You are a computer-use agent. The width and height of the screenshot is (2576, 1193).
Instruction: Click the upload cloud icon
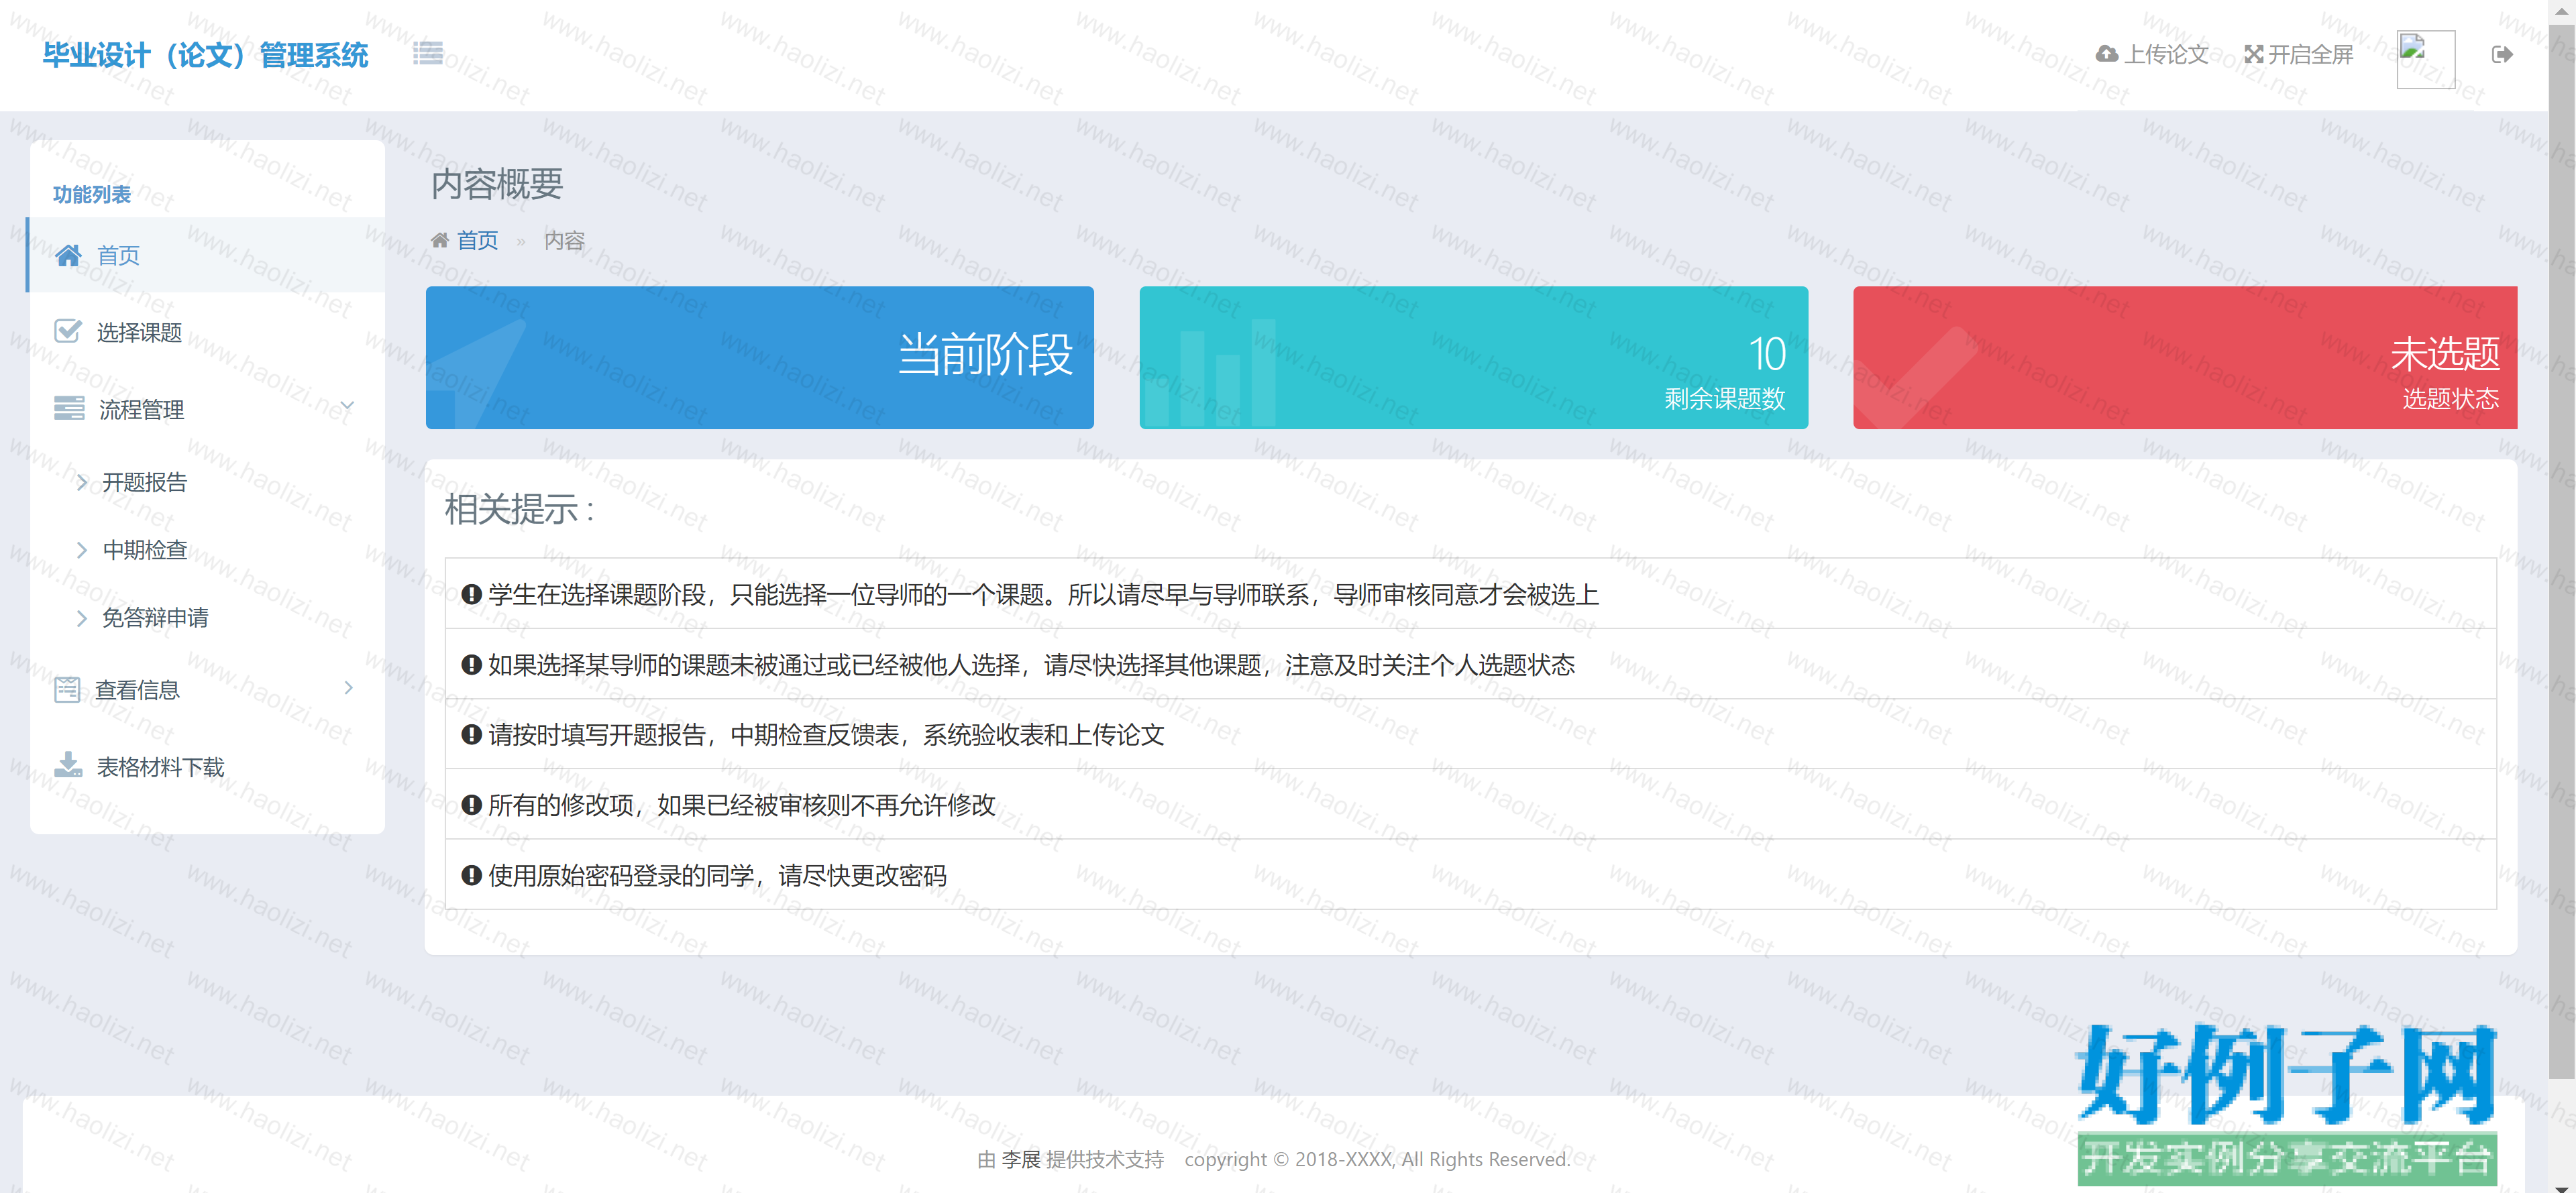tap(2106, 54)
